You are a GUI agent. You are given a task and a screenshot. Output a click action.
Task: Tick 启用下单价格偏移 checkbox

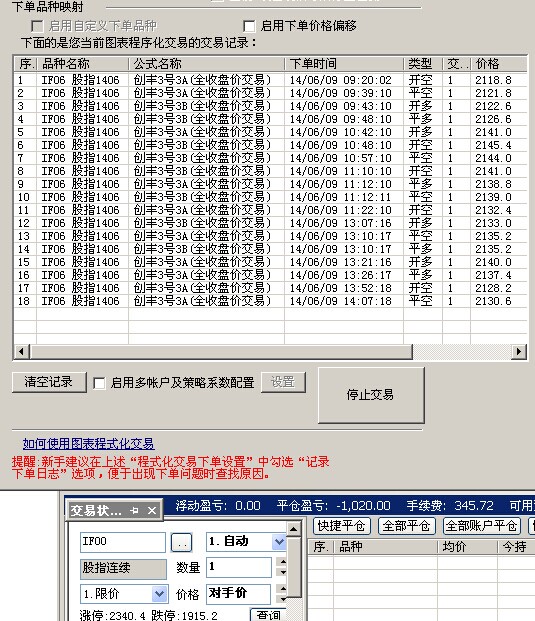(249, 26)
